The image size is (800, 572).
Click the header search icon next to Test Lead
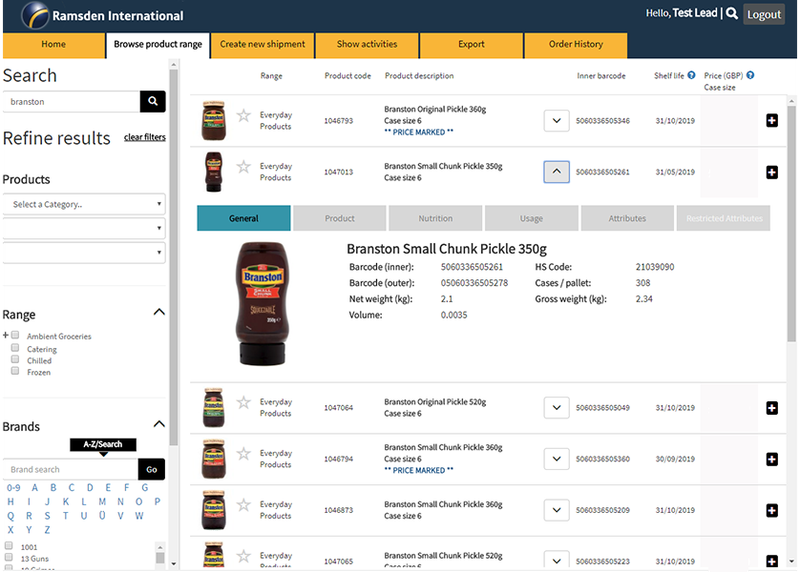pyautogui.click(x=732, y=14)
